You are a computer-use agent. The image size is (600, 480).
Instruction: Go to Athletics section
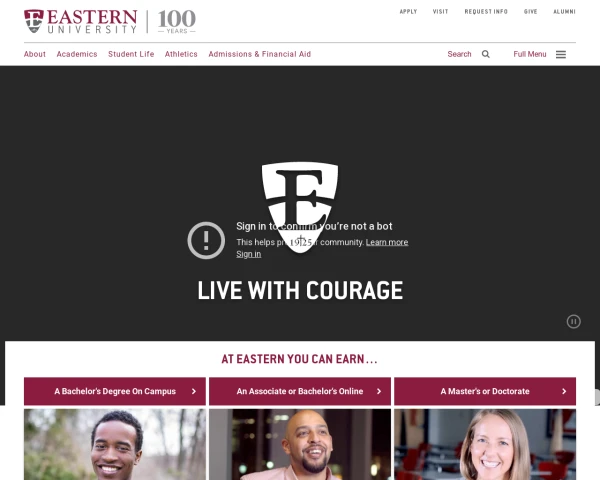(x=181, y=54)
